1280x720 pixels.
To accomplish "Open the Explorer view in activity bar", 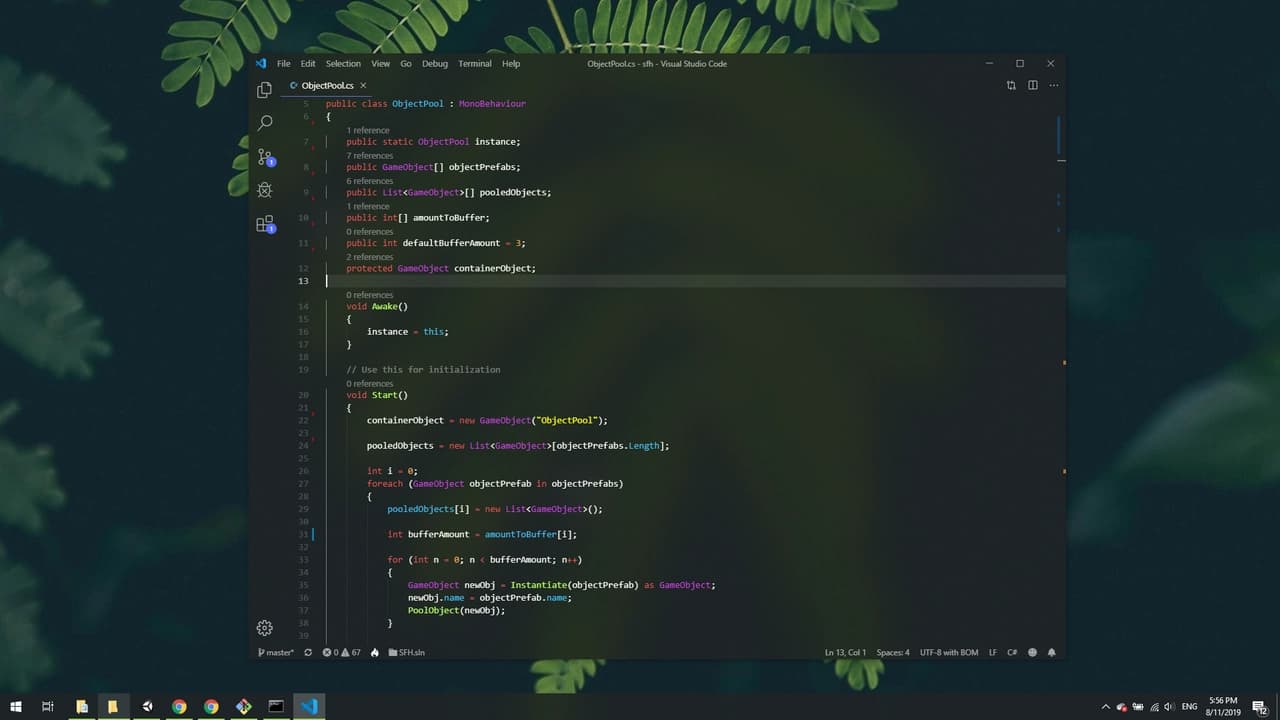I will (264, 90).
